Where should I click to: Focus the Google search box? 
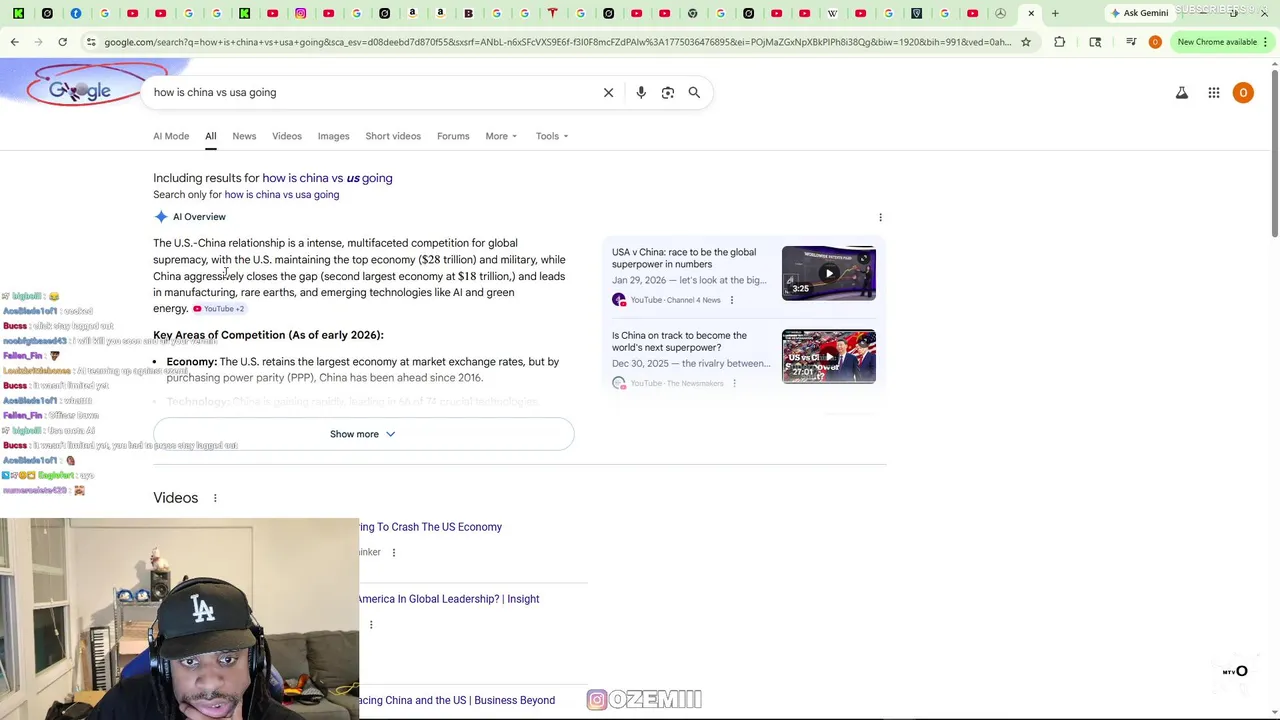click(x=370, y=92)
